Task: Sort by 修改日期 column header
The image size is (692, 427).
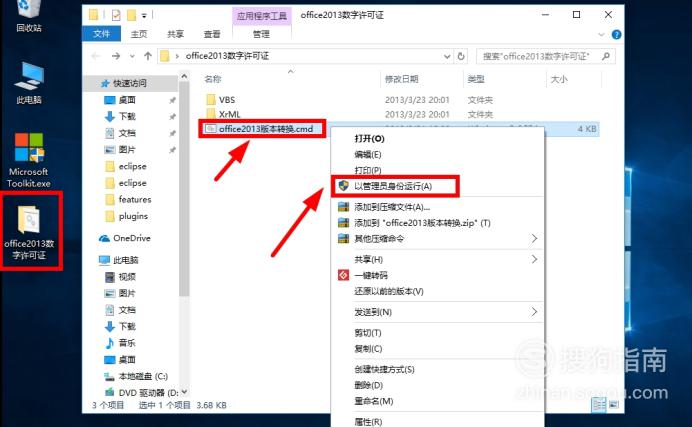Action: [401, 79]
